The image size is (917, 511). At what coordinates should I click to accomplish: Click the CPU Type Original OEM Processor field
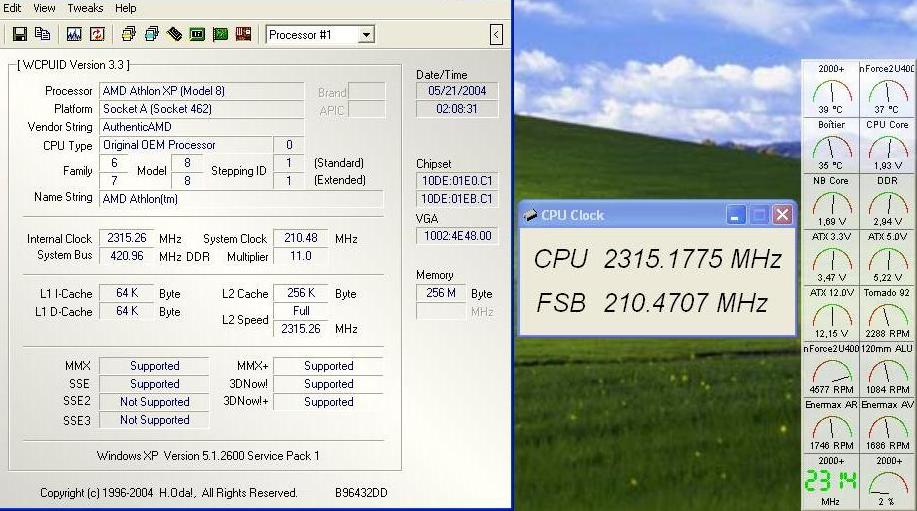[186, 145]
